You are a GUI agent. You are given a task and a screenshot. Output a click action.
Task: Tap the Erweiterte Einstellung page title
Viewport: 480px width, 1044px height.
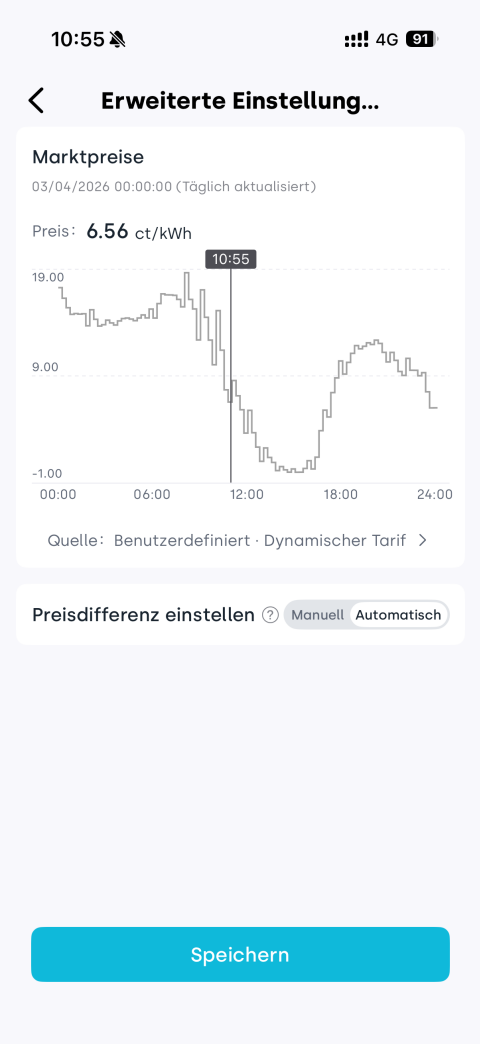240,101
